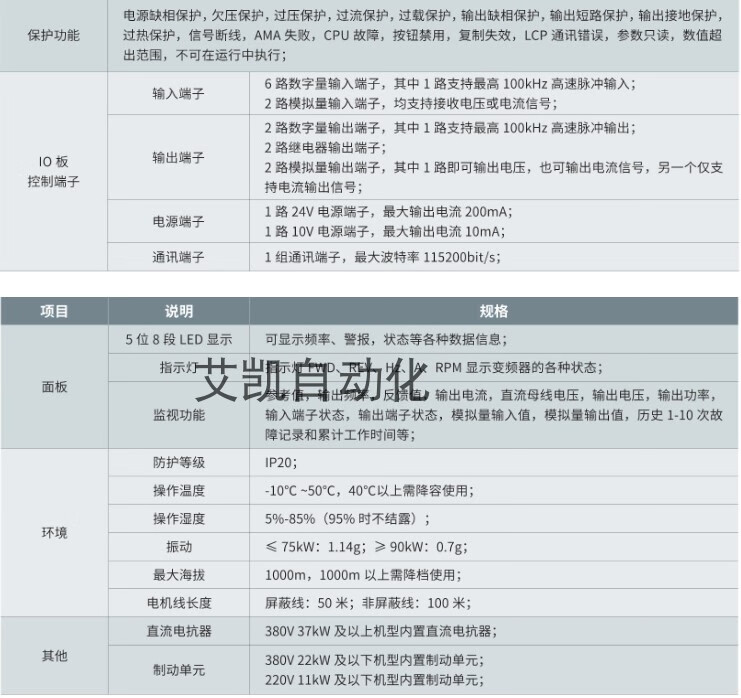This screenshot has height=698, width=741.
Task: Select the 最大海拔 label cell
Action: 178,575
